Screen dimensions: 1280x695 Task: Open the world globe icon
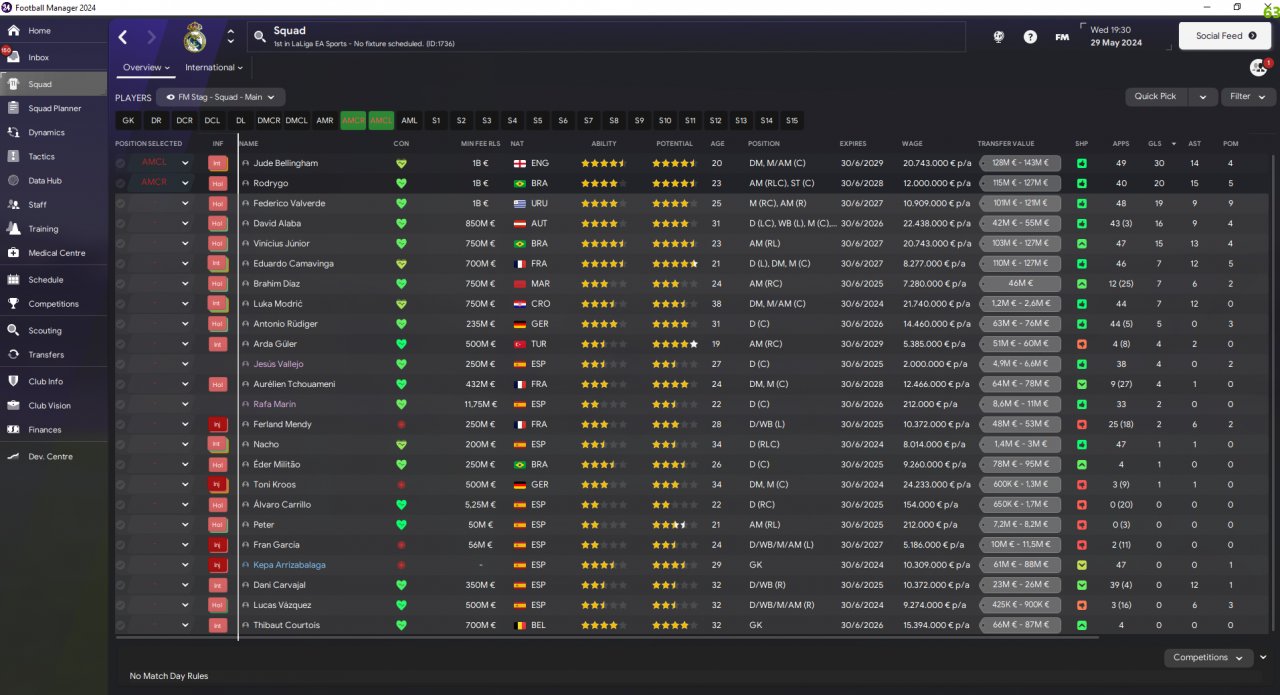point(998,37)
